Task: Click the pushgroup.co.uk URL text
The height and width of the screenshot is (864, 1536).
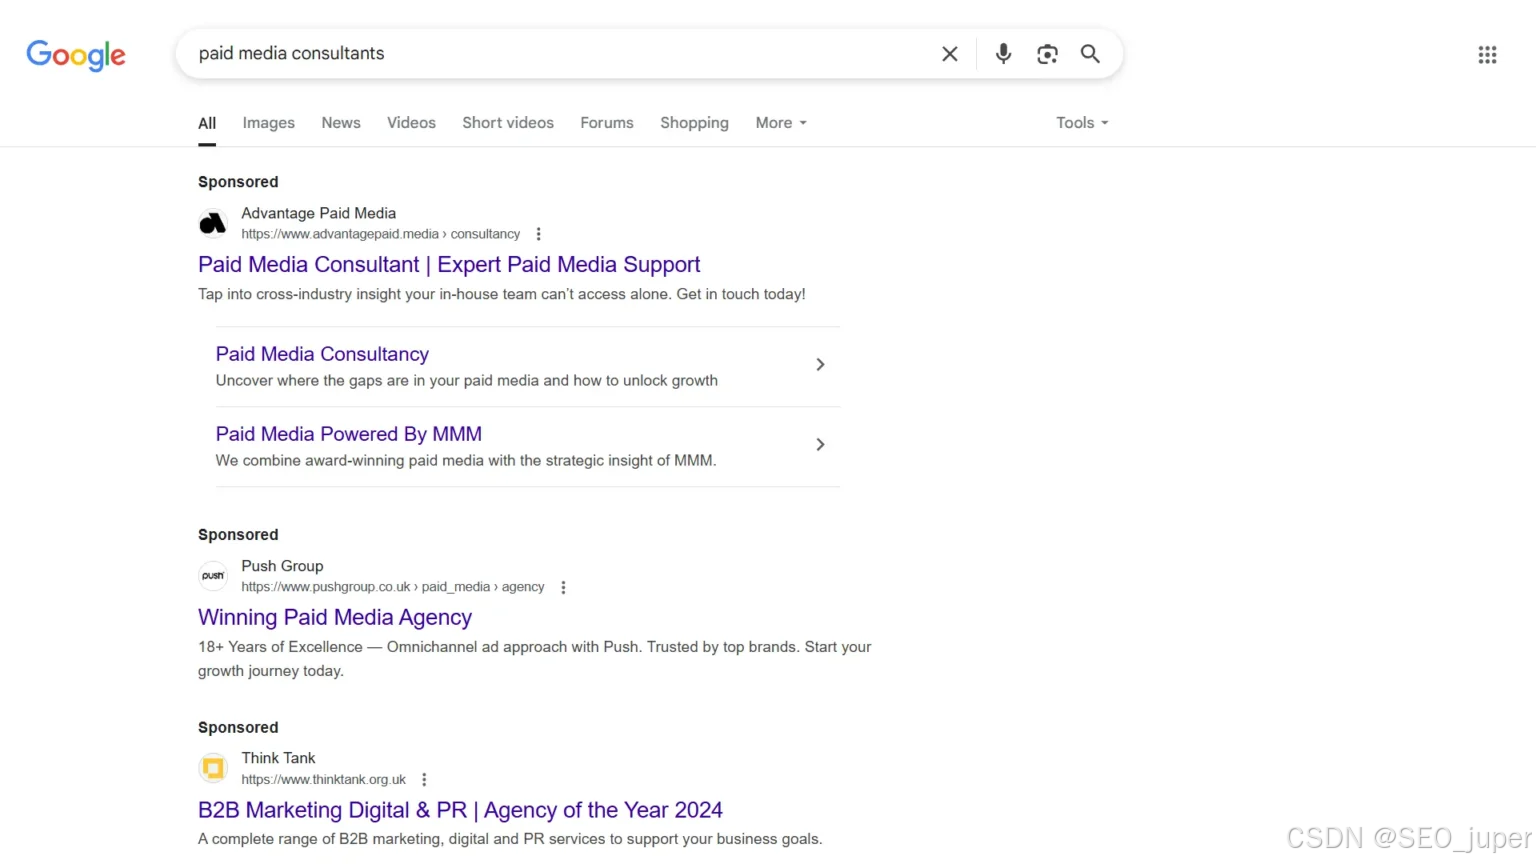Action: tap(393, 587)
